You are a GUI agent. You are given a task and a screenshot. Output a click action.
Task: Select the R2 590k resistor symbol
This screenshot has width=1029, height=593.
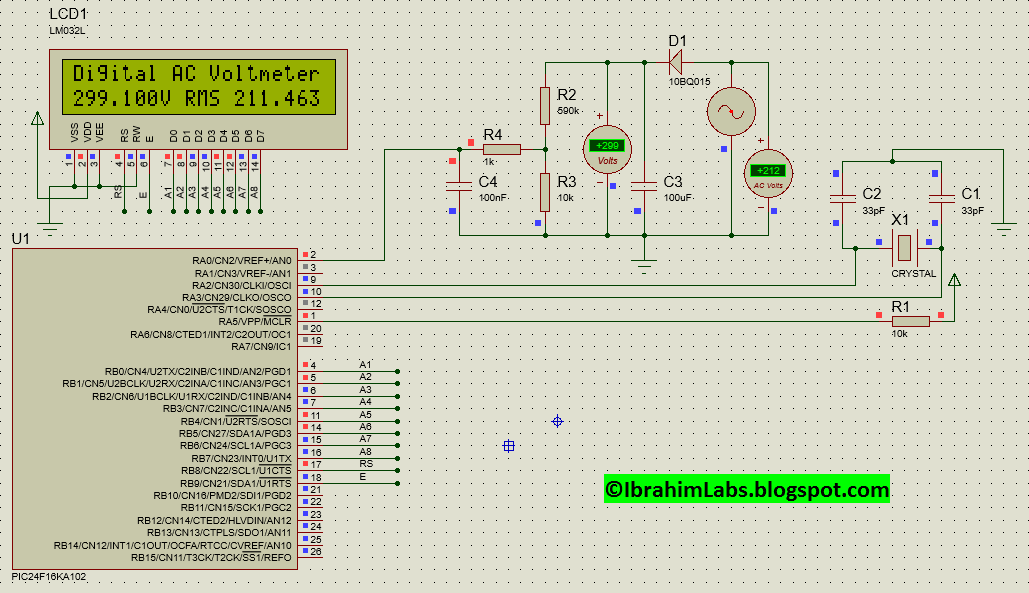tap(545, 106)
